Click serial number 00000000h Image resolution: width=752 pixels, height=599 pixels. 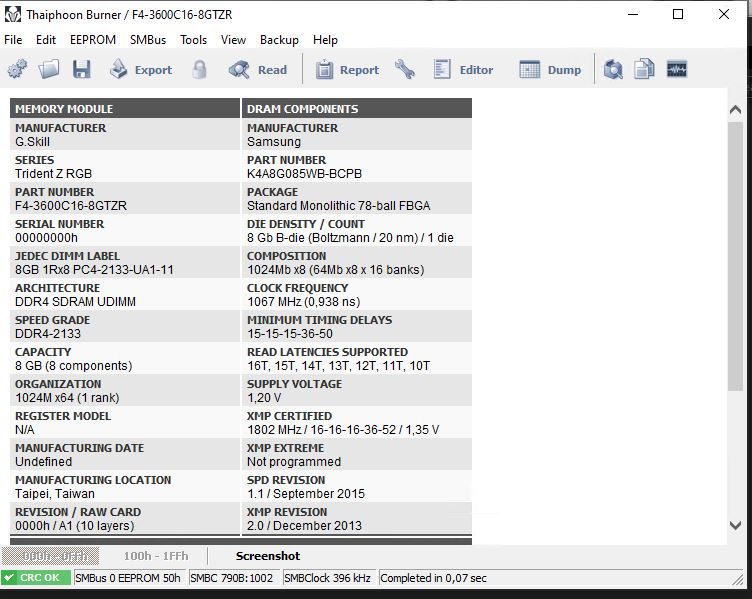[46, 238]
